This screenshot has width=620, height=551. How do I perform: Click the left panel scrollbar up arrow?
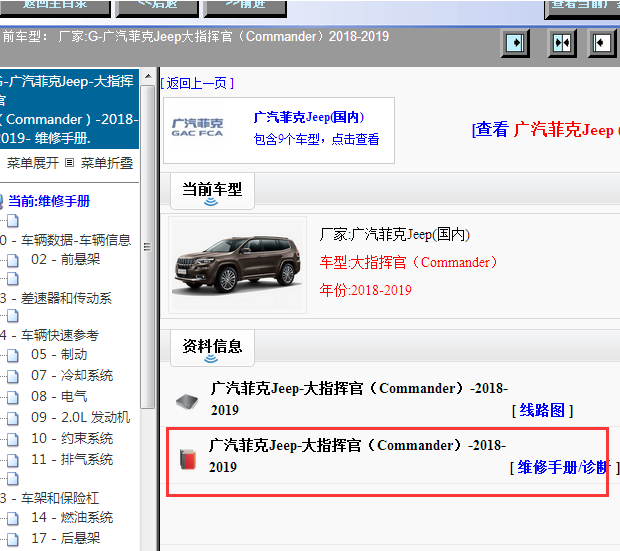(x=148, y=76)
